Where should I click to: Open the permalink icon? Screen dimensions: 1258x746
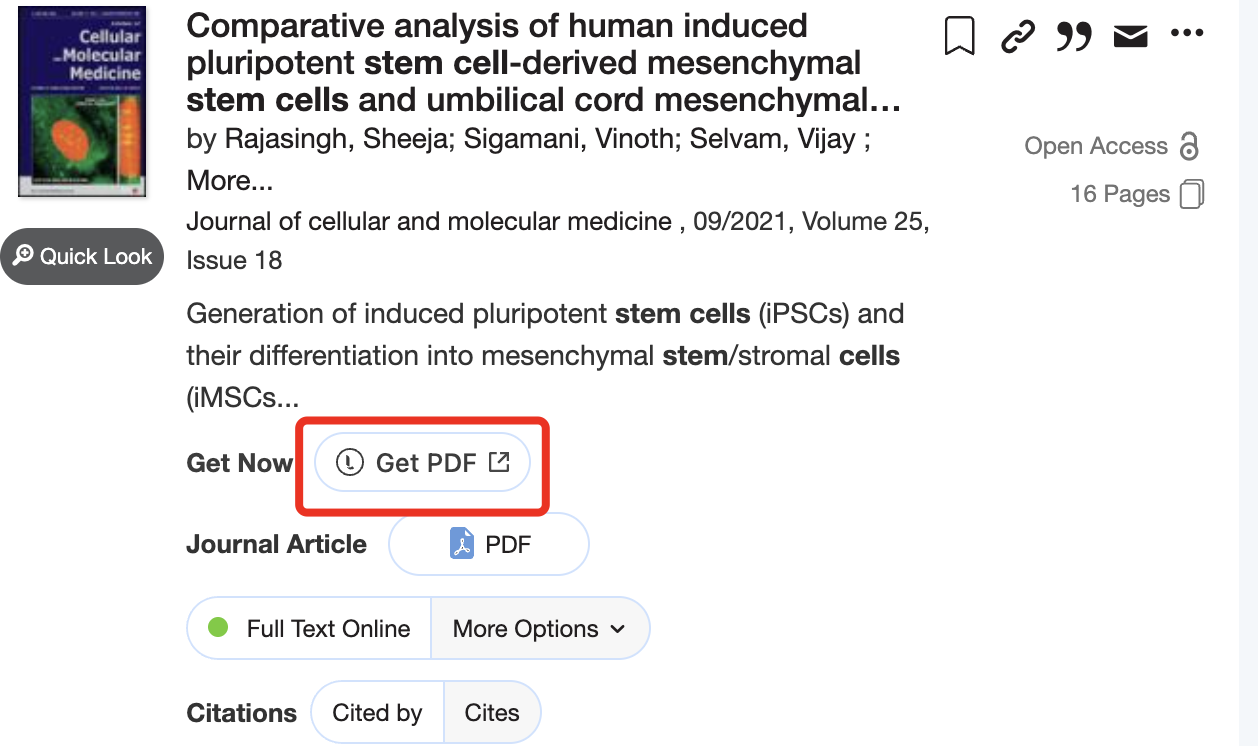1016,34
